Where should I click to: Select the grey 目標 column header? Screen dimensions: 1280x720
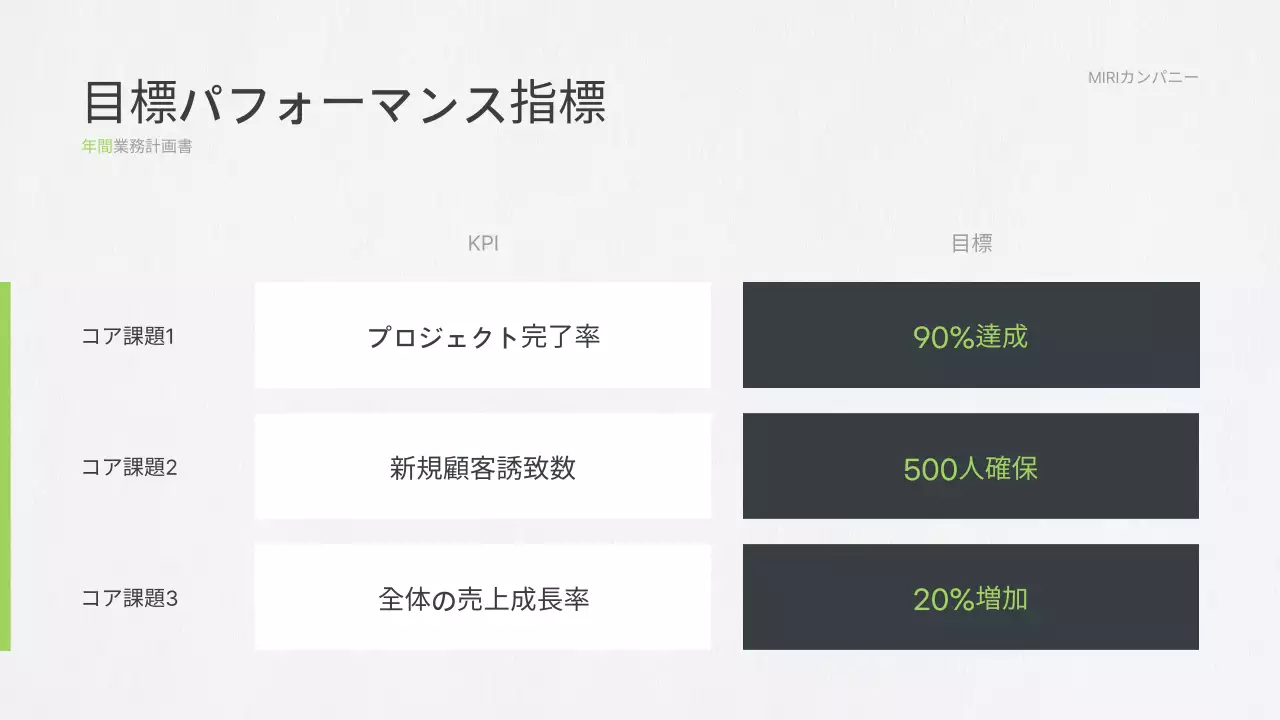tap(971, 244)
